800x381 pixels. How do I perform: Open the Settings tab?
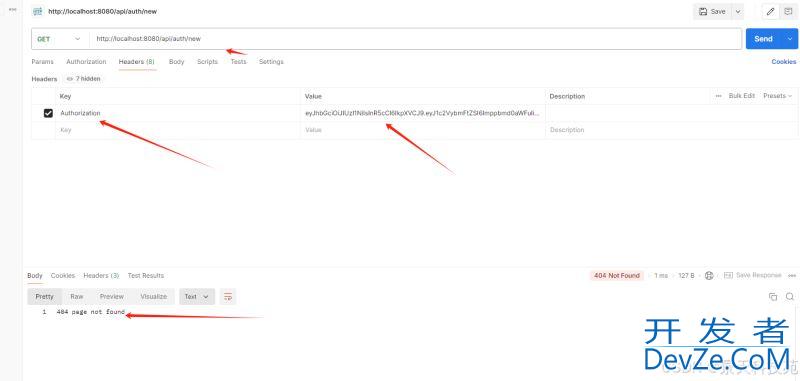tap(271, 62)
